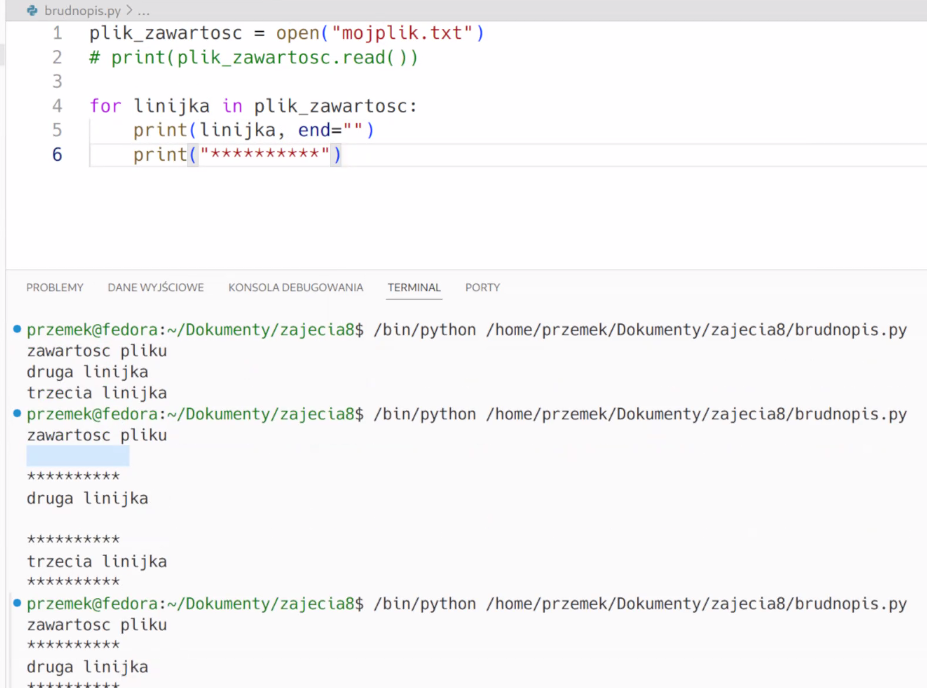Click line number 1 in the editor gutter
Screen dimensions: 927x688
tap(57, 33)
